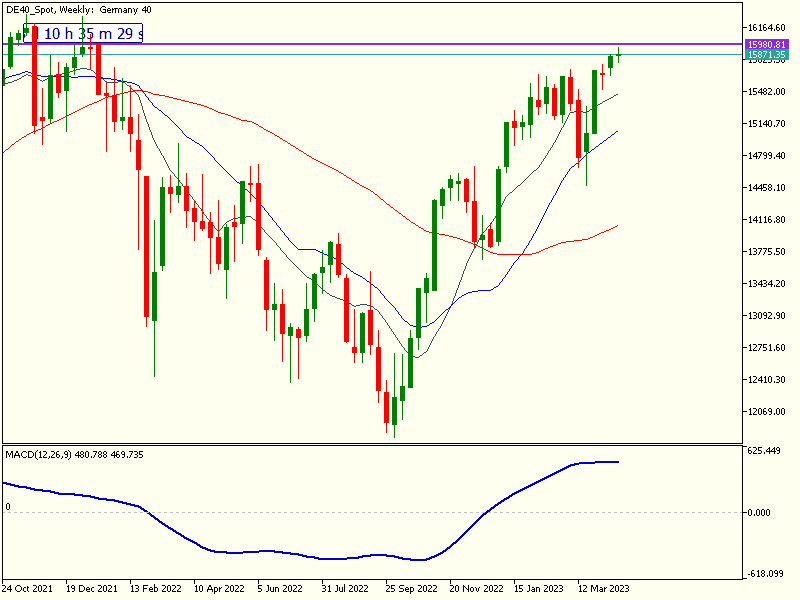
Task: Click the 24 Oct 2021 date label
Action: [x=30, y=589]
